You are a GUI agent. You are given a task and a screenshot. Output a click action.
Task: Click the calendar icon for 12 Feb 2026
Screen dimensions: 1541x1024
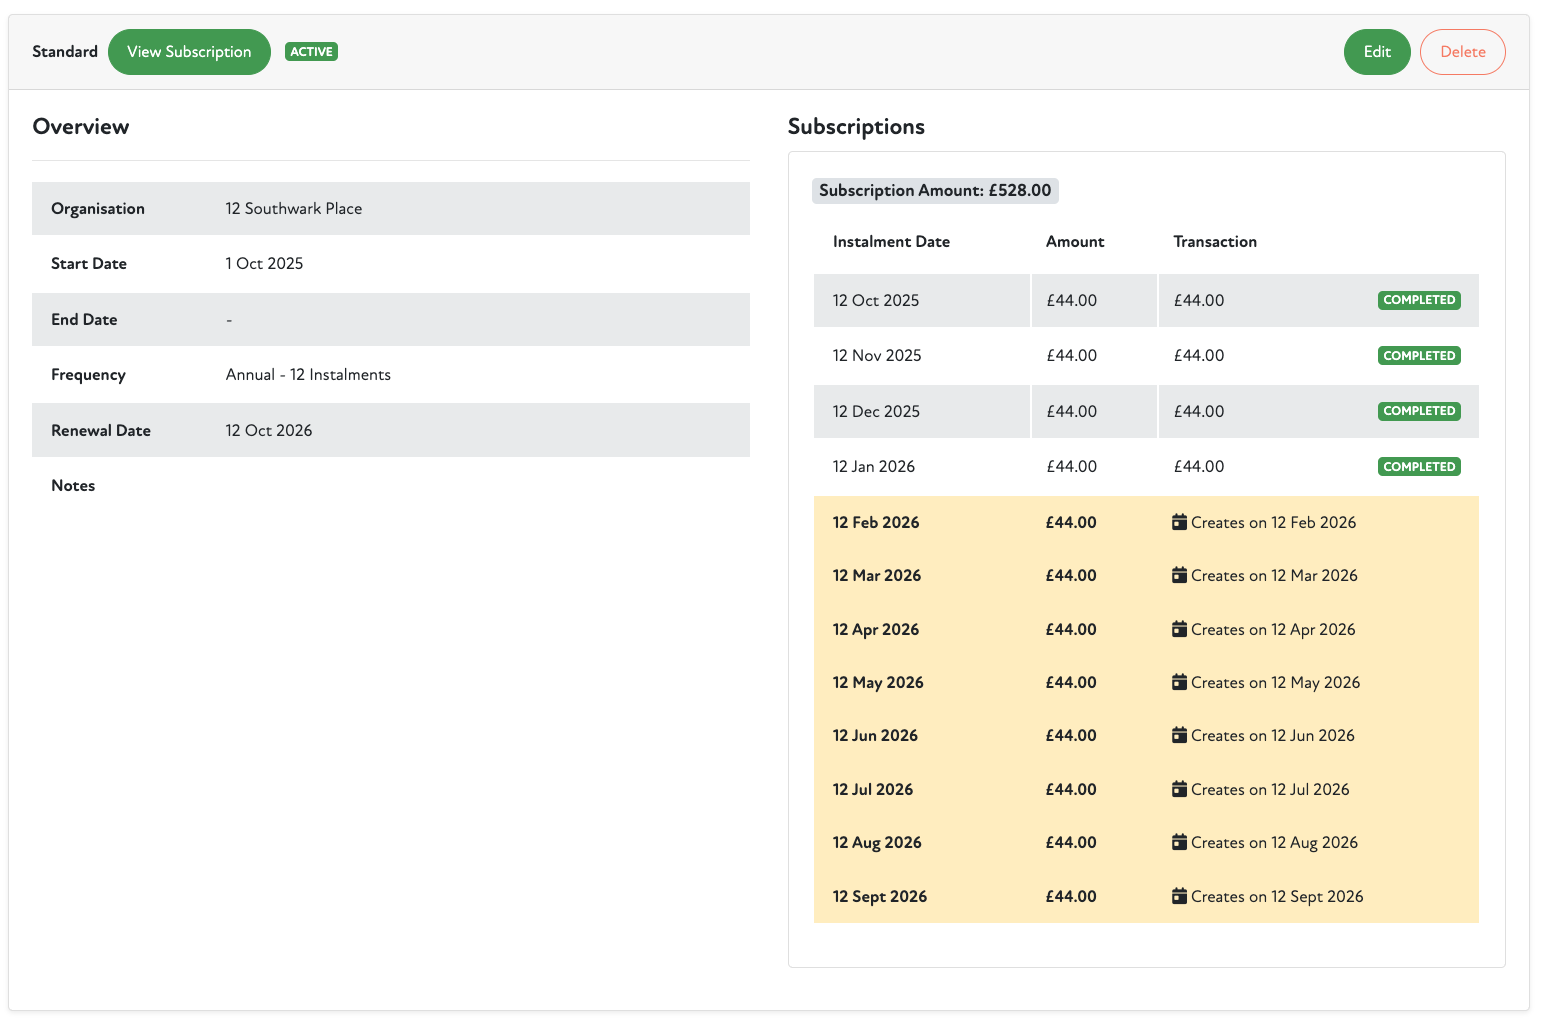point(1179,522)
